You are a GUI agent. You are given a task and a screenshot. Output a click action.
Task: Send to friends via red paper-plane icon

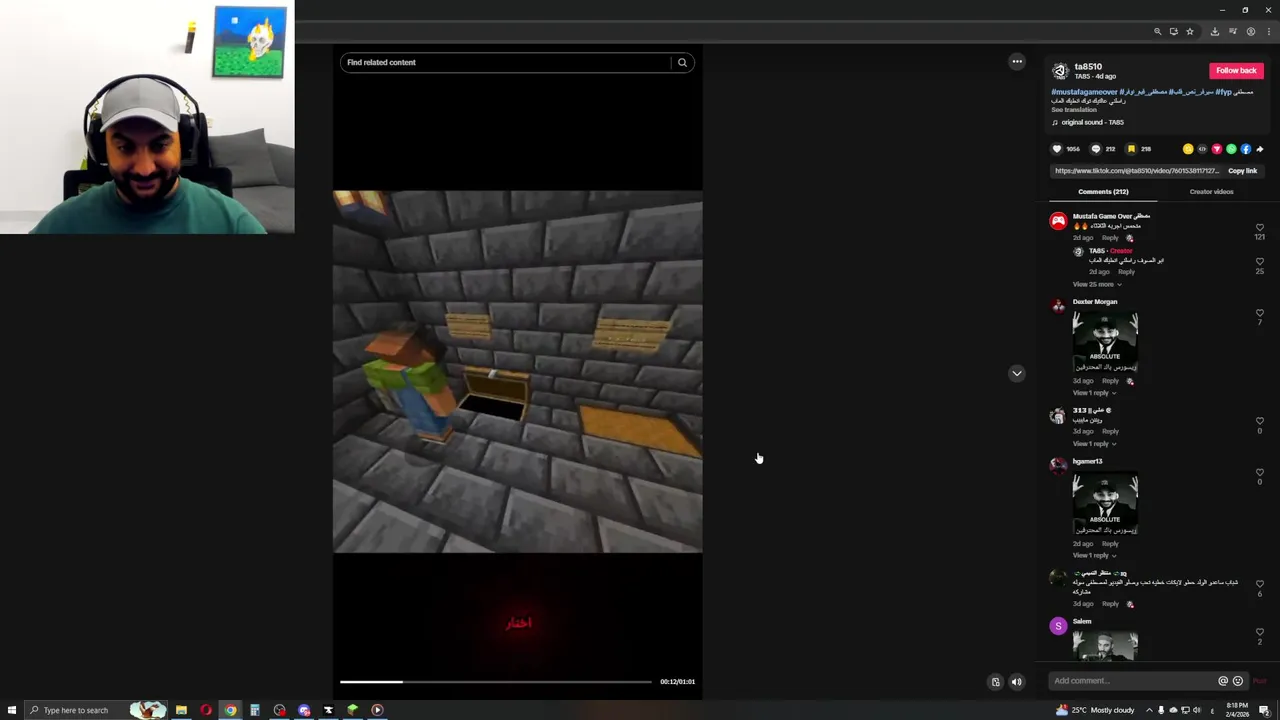pyautogui.click(x=1217, y=149)
